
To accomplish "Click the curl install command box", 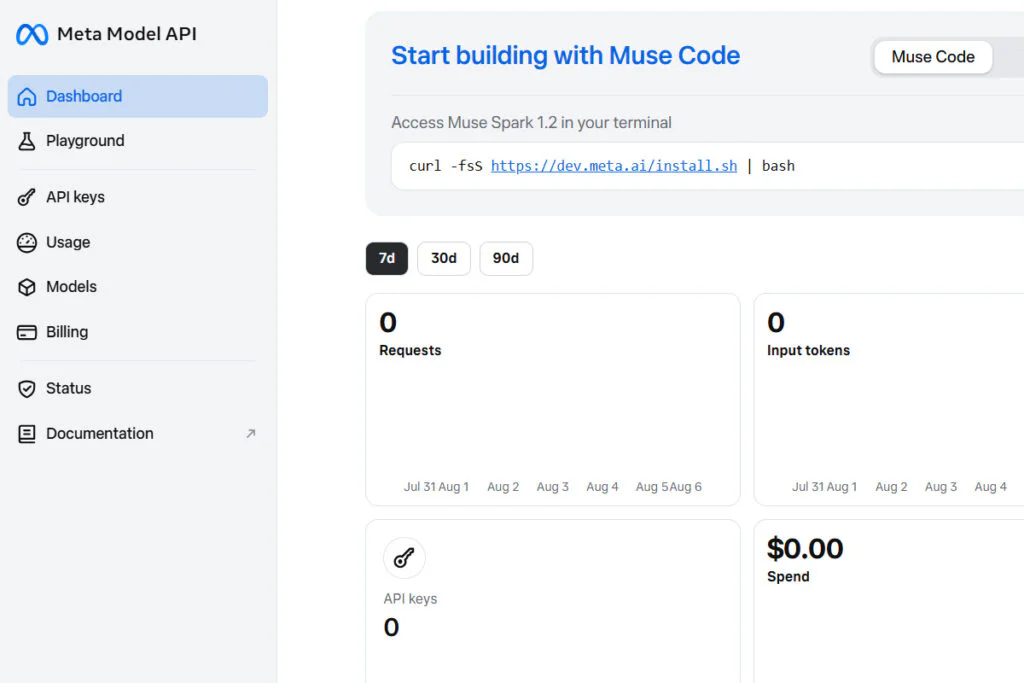I will coord(707,166).
